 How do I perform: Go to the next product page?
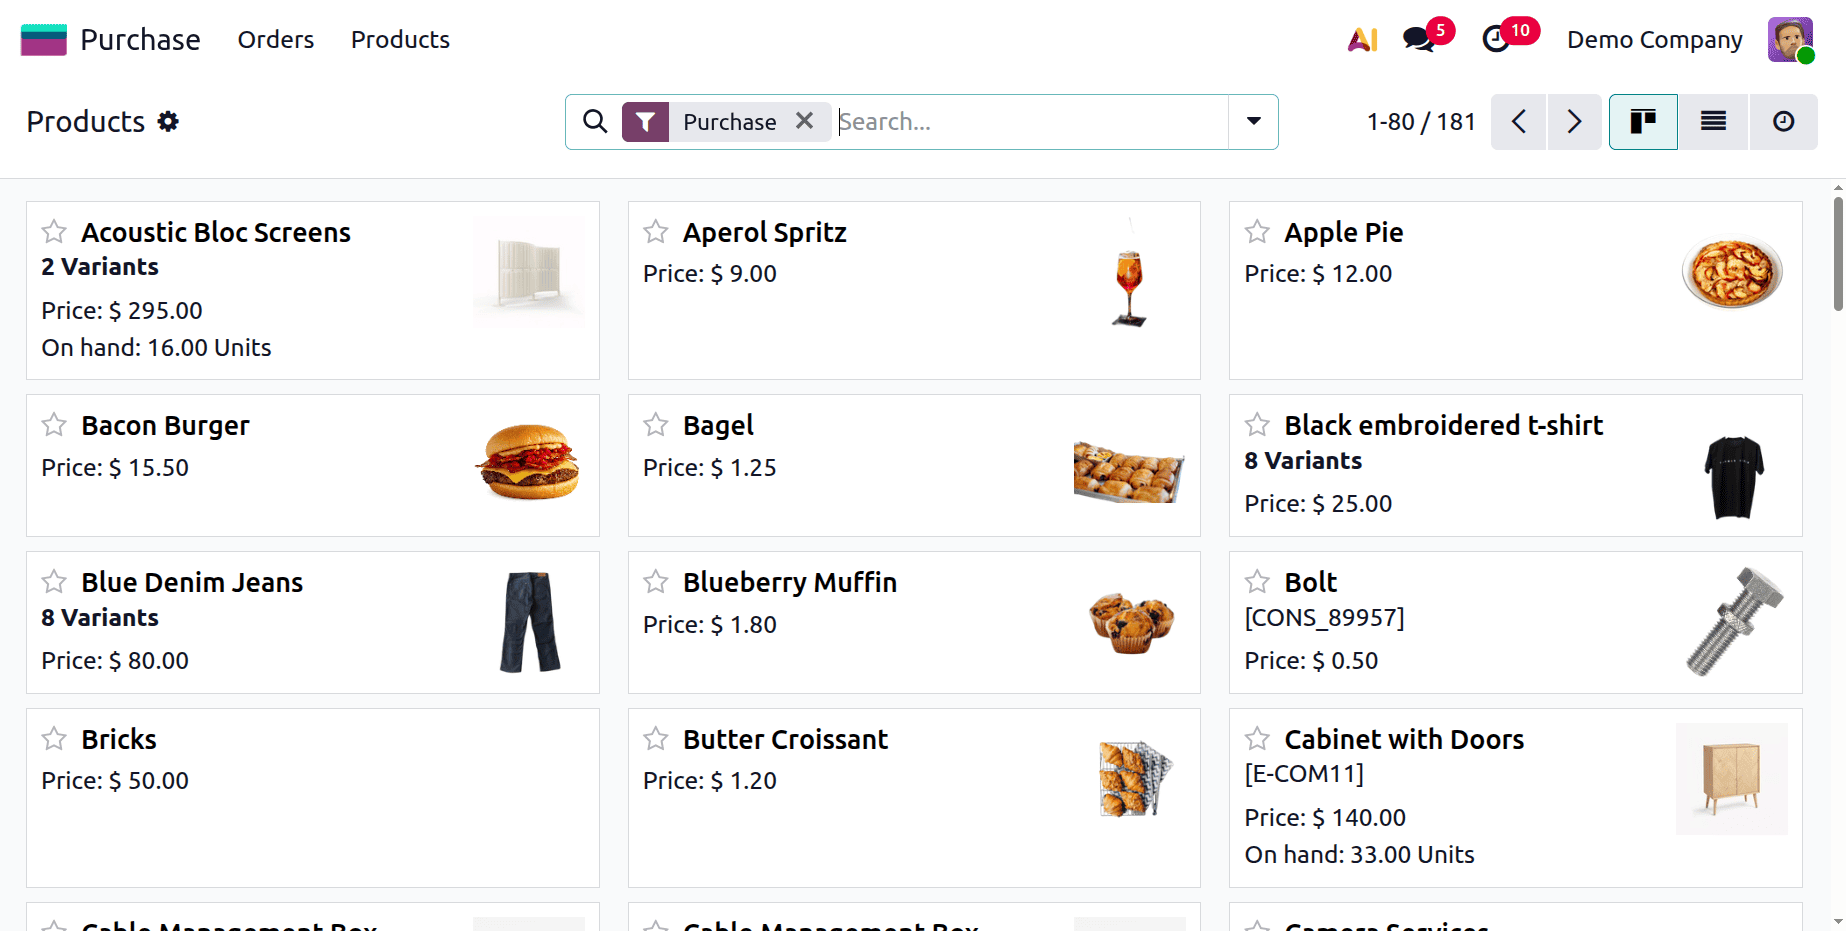coord(1574,121)
